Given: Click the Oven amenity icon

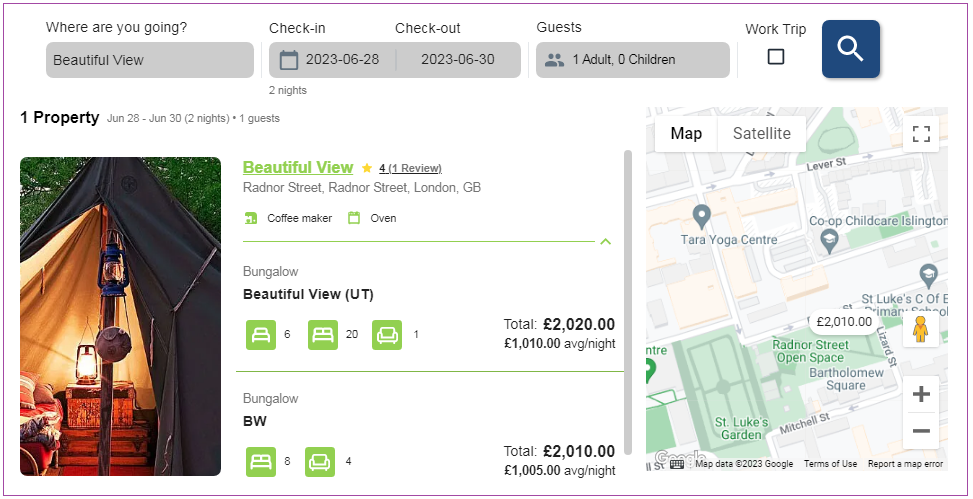Looking at the screenshot, I should (x=354, y=218).
